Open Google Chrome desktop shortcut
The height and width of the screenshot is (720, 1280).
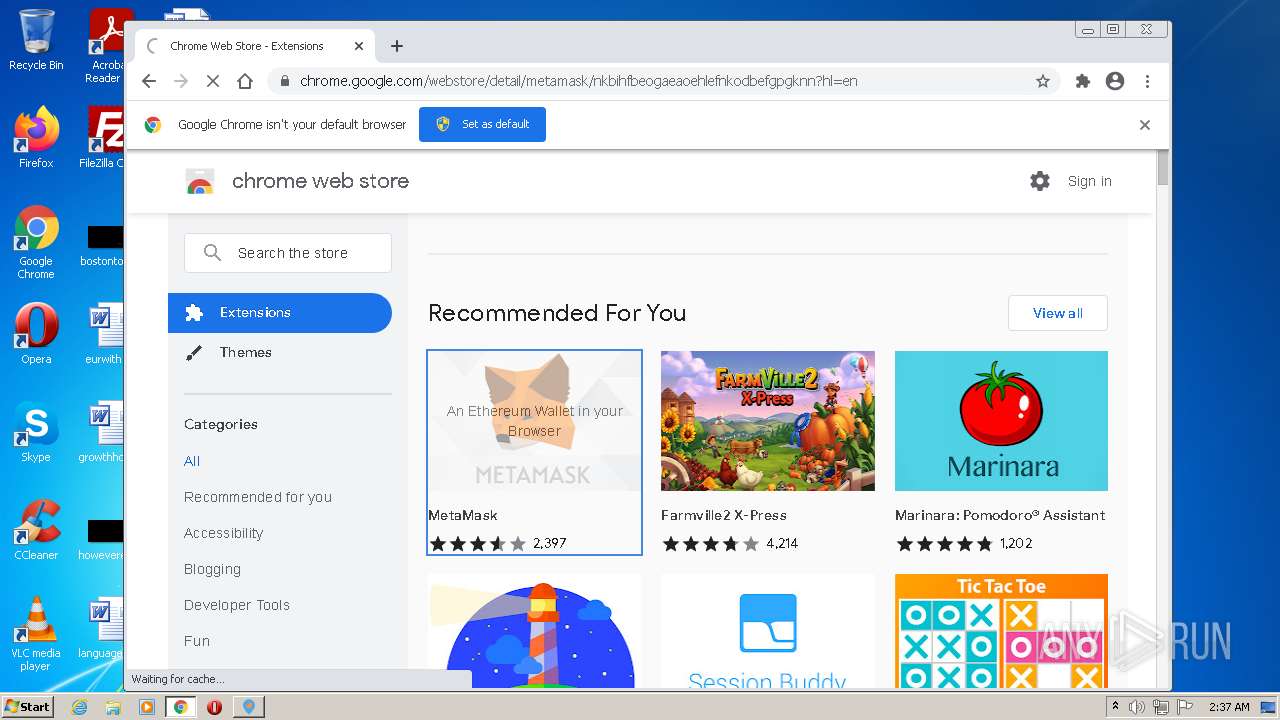[36, 243]
